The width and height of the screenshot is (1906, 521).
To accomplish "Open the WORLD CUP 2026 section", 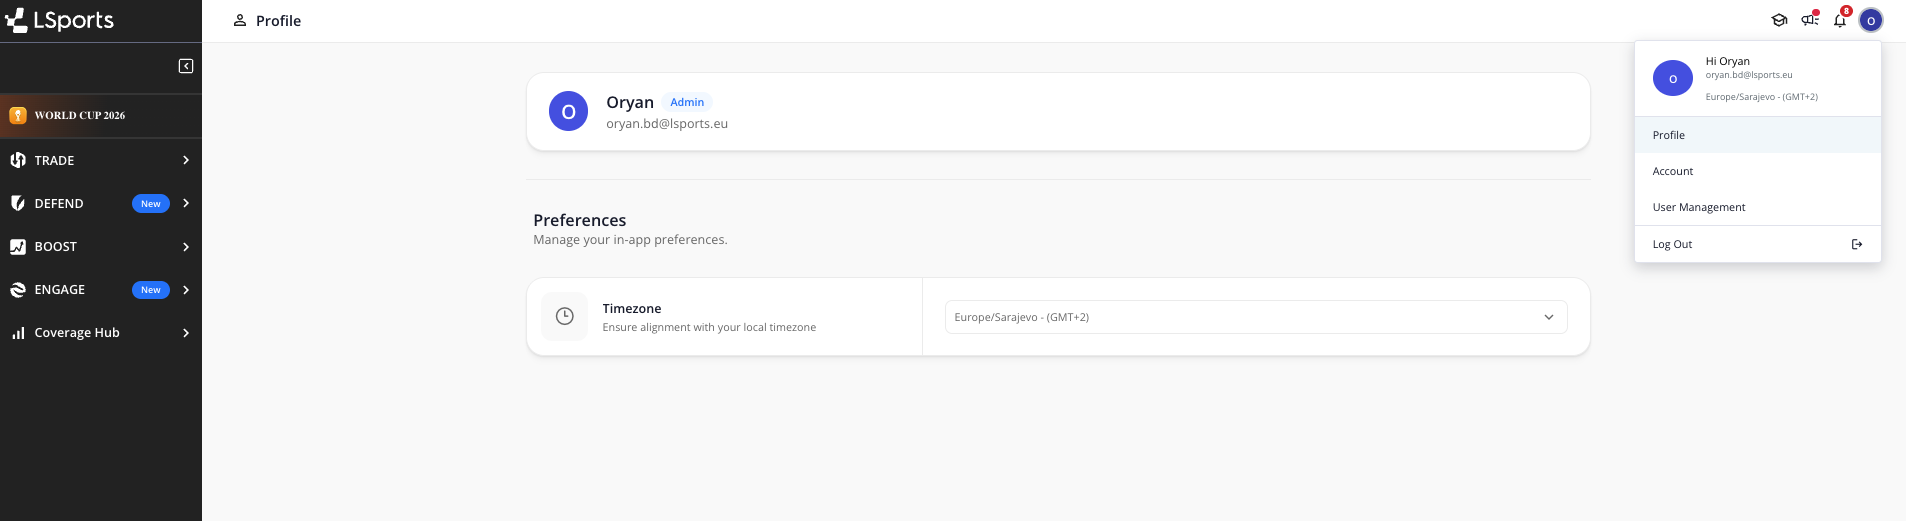I will pos(101,115).
